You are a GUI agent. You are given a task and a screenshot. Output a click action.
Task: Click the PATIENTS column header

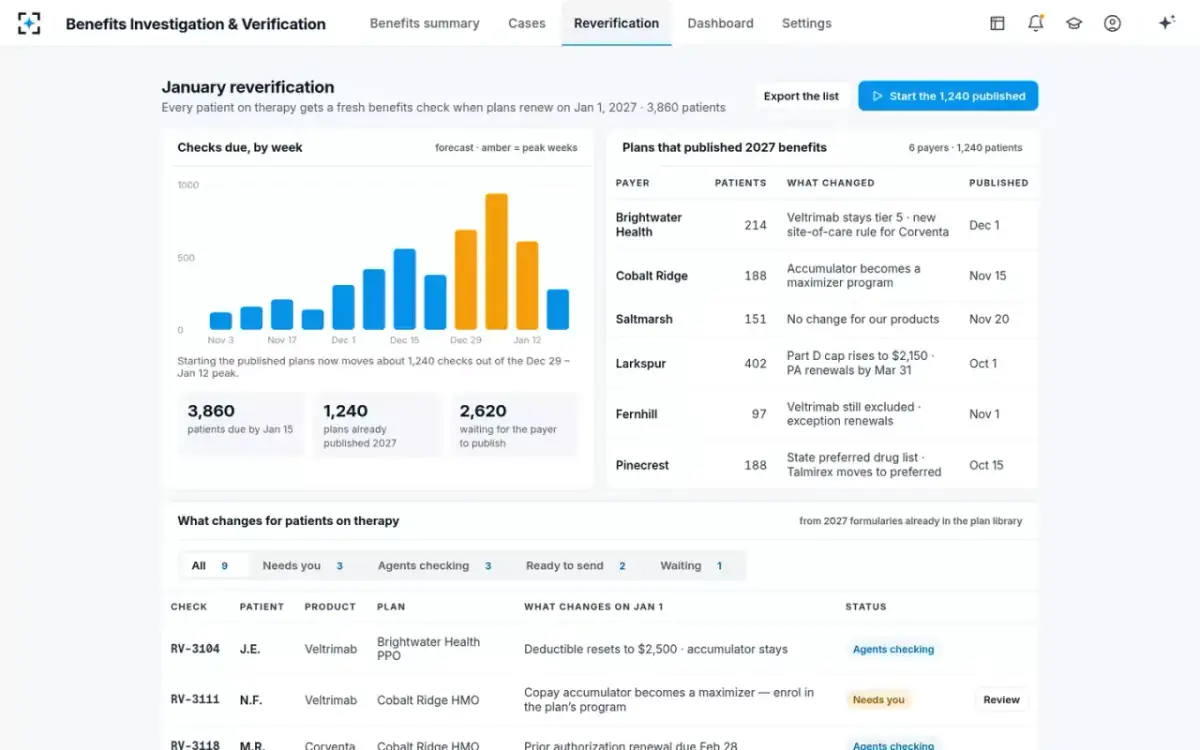(740, 183)
